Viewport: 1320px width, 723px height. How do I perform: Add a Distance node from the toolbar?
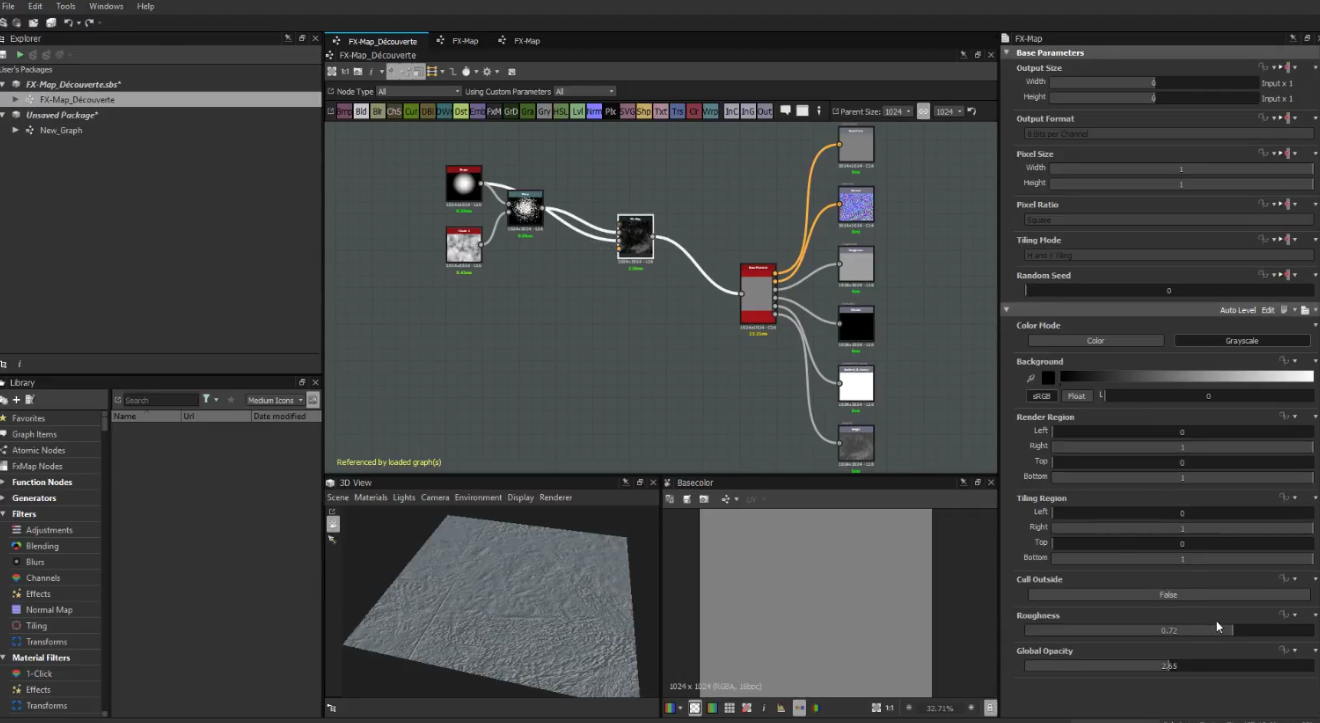(x=461, y=111)
